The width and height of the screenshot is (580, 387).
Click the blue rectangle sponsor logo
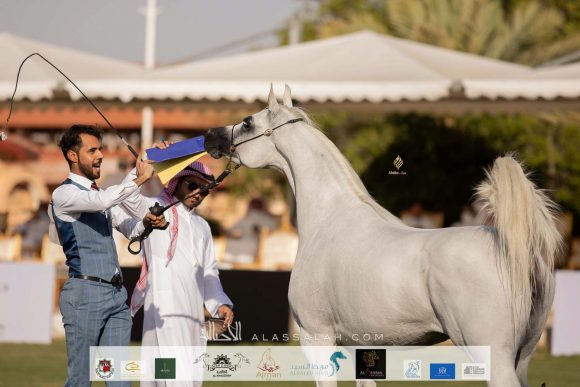(442, 371)
